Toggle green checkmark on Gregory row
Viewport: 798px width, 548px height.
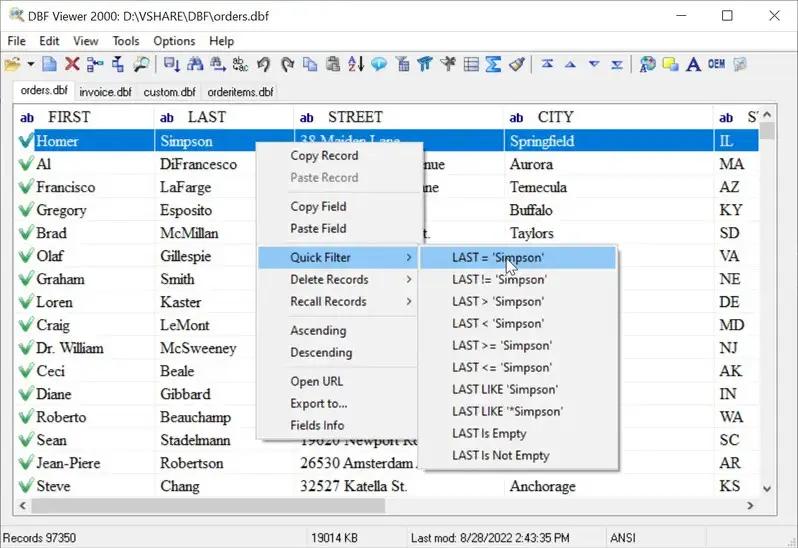26,210
